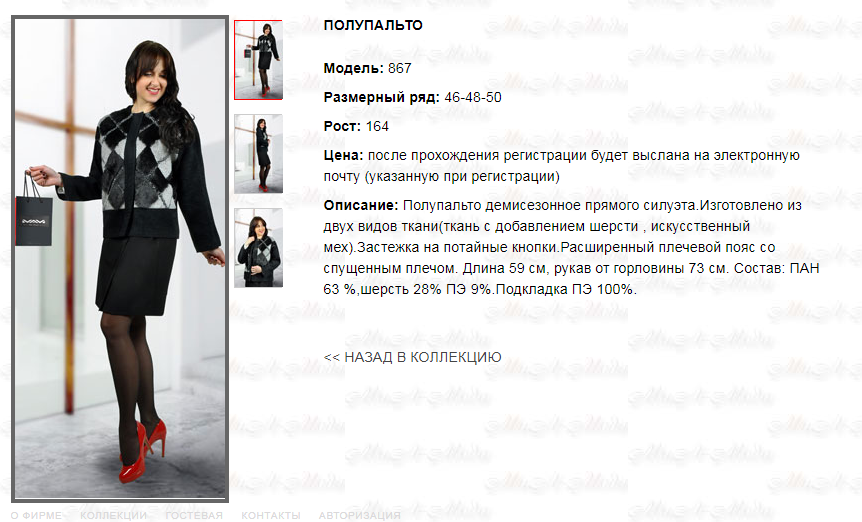The height and width of the screenshot is (522, 862).
Task: Click the Описание label
Action: (361, 206)
